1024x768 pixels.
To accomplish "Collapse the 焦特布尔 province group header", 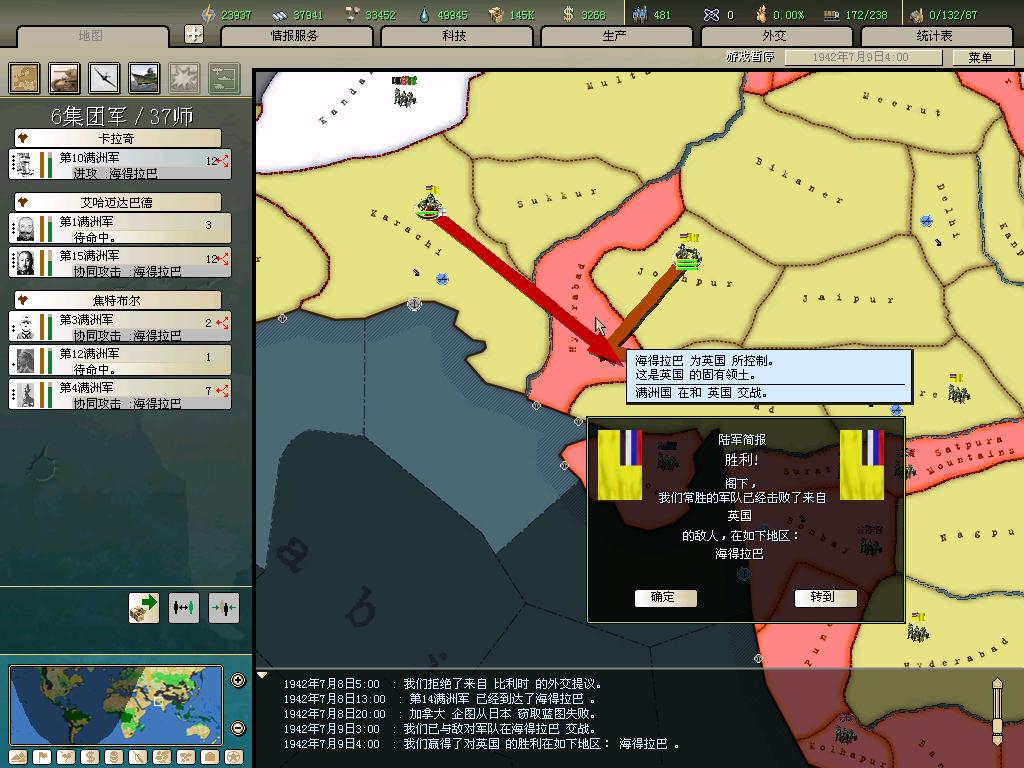I will (118, 300).
